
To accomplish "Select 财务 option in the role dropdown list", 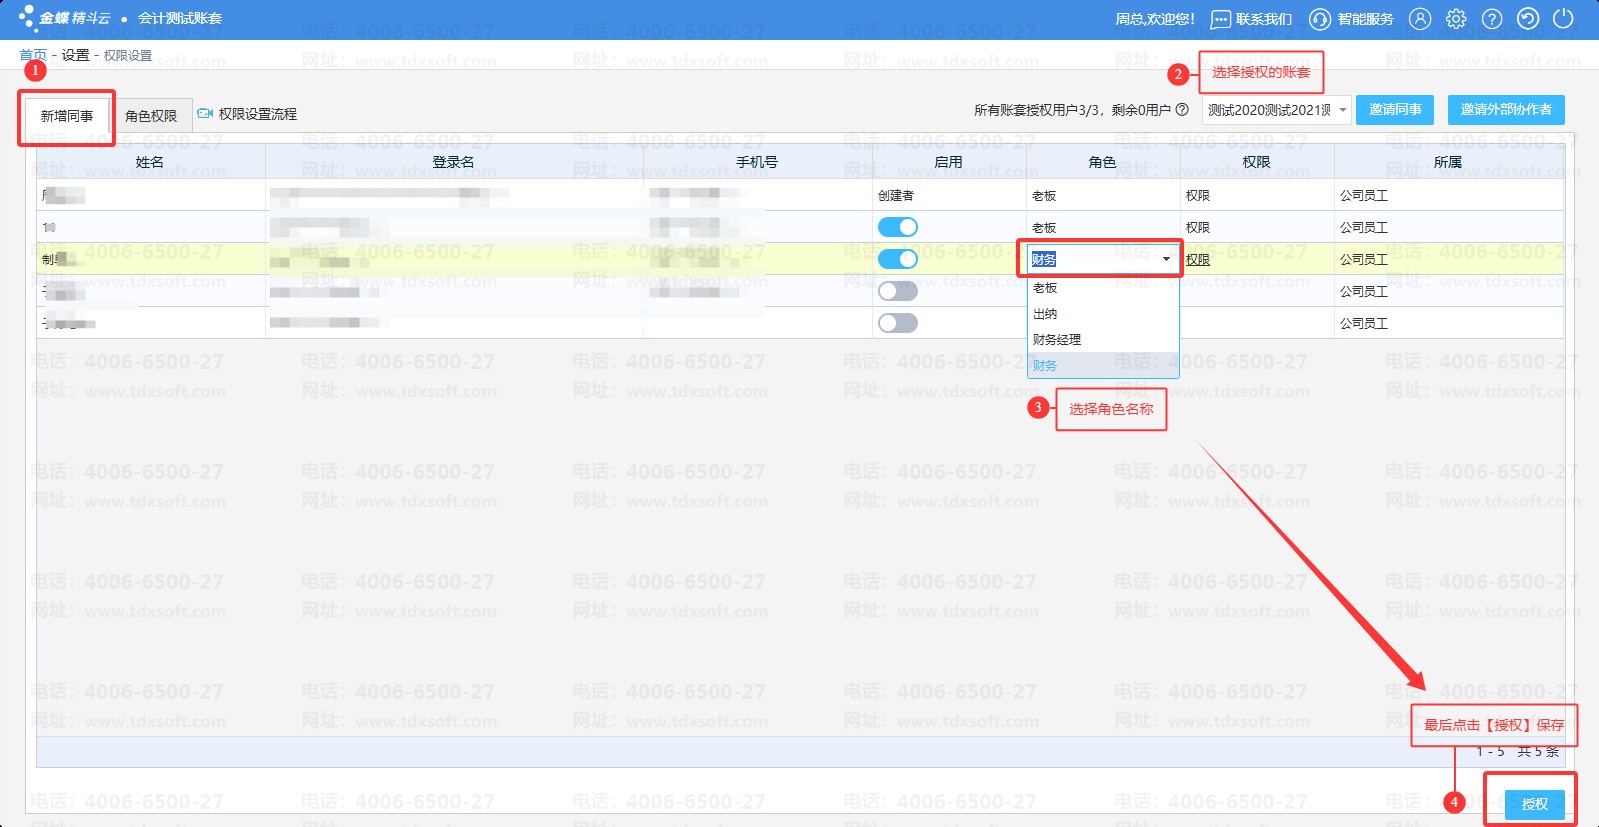I will pos(1103,366).
